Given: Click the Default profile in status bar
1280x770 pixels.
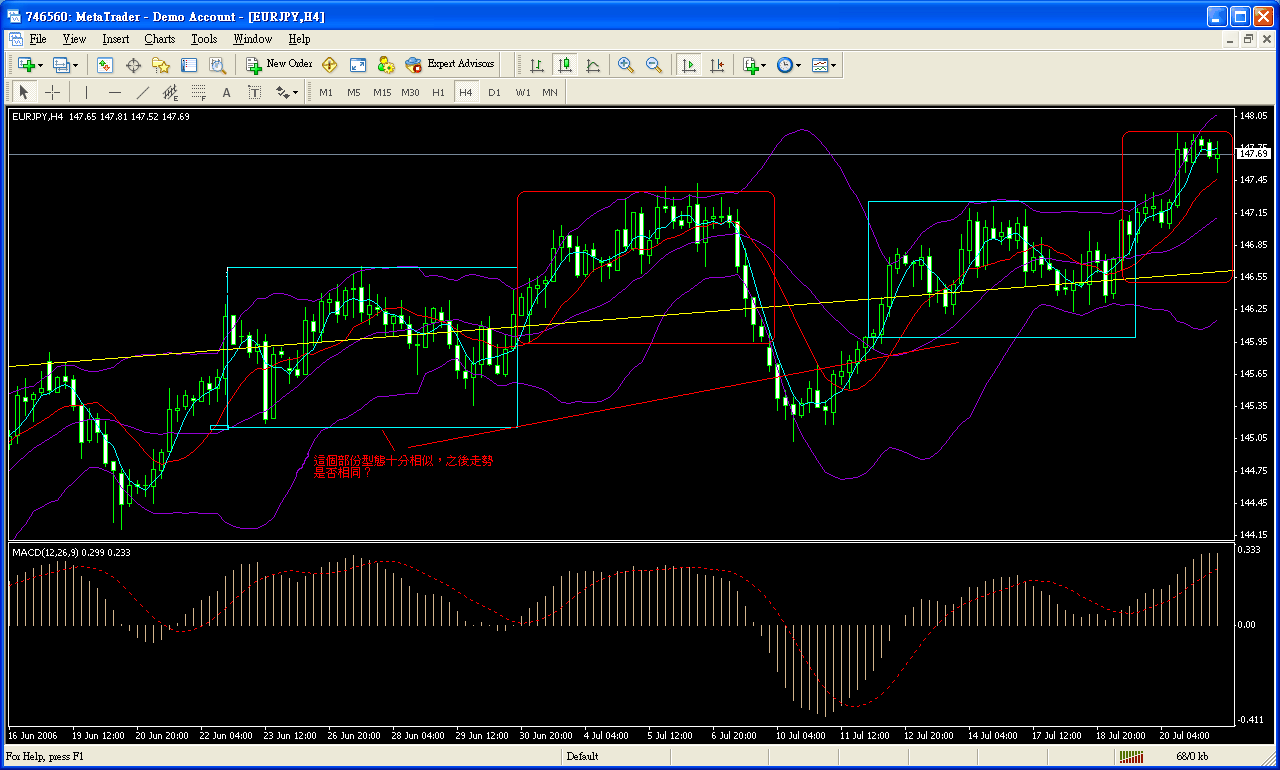Looking at the screenshot, I should [582, 757].
